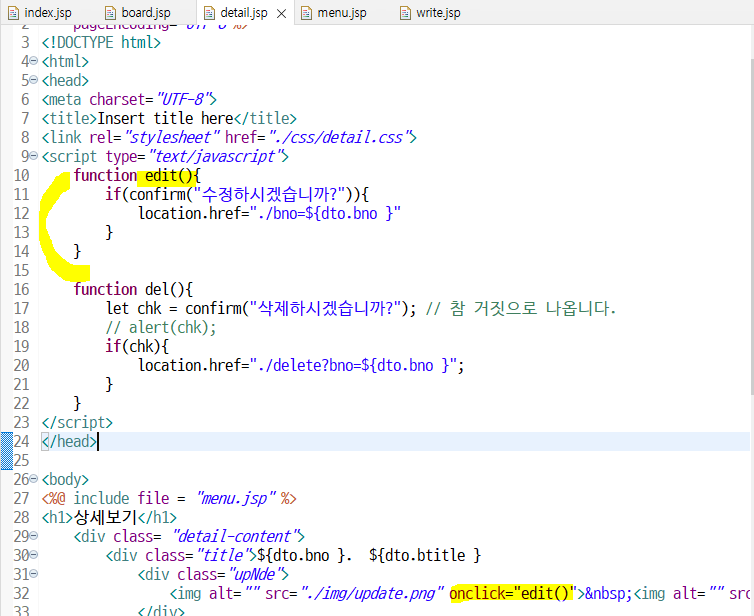Click line number 16 in the gutter
The image size is (754, 616).
point(22,289)
